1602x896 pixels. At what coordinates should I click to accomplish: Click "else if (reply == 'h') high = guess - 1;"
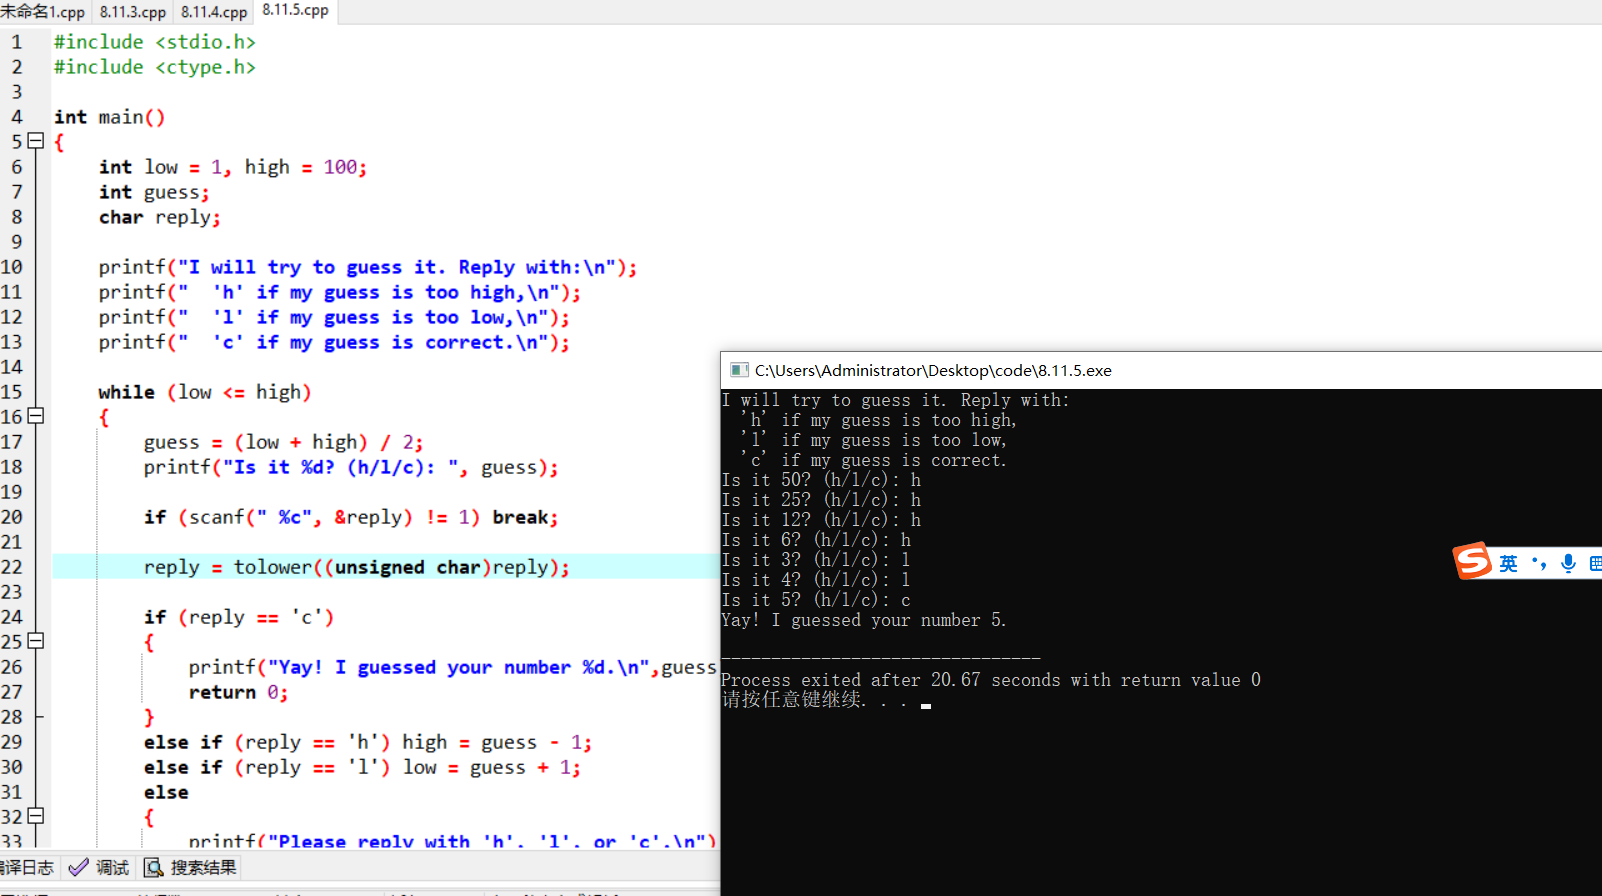tap(368, 742)
